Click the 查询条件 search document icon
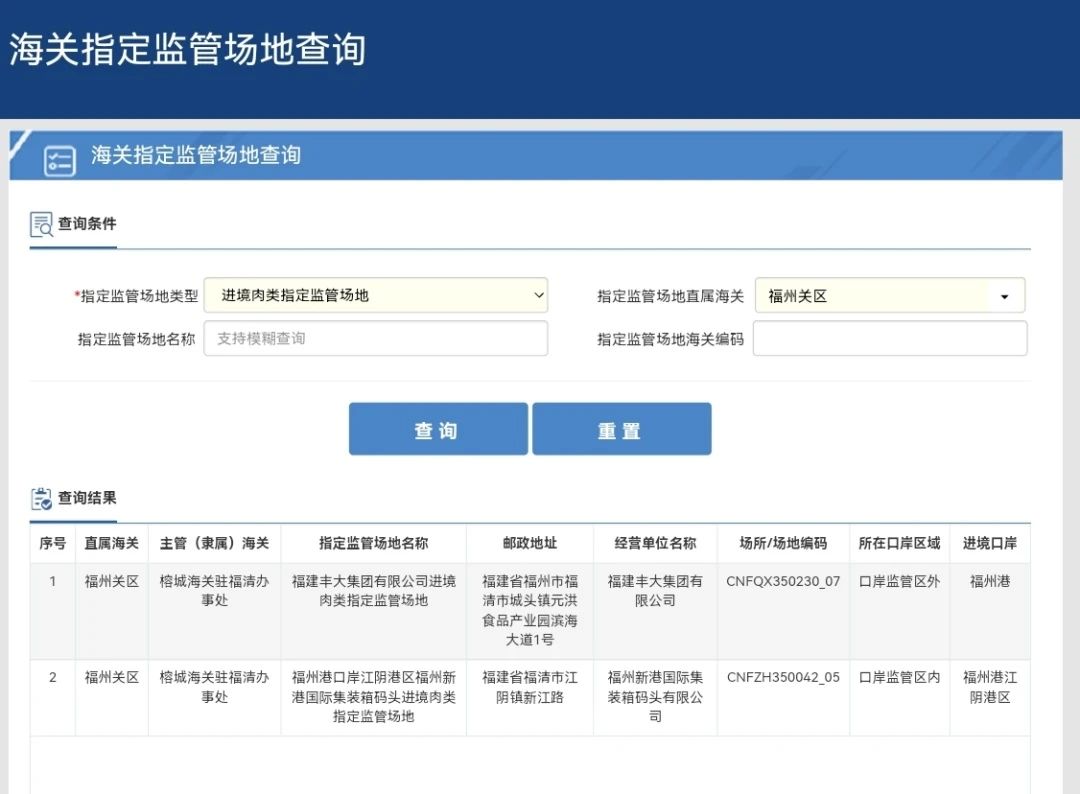 coord(41,224)
